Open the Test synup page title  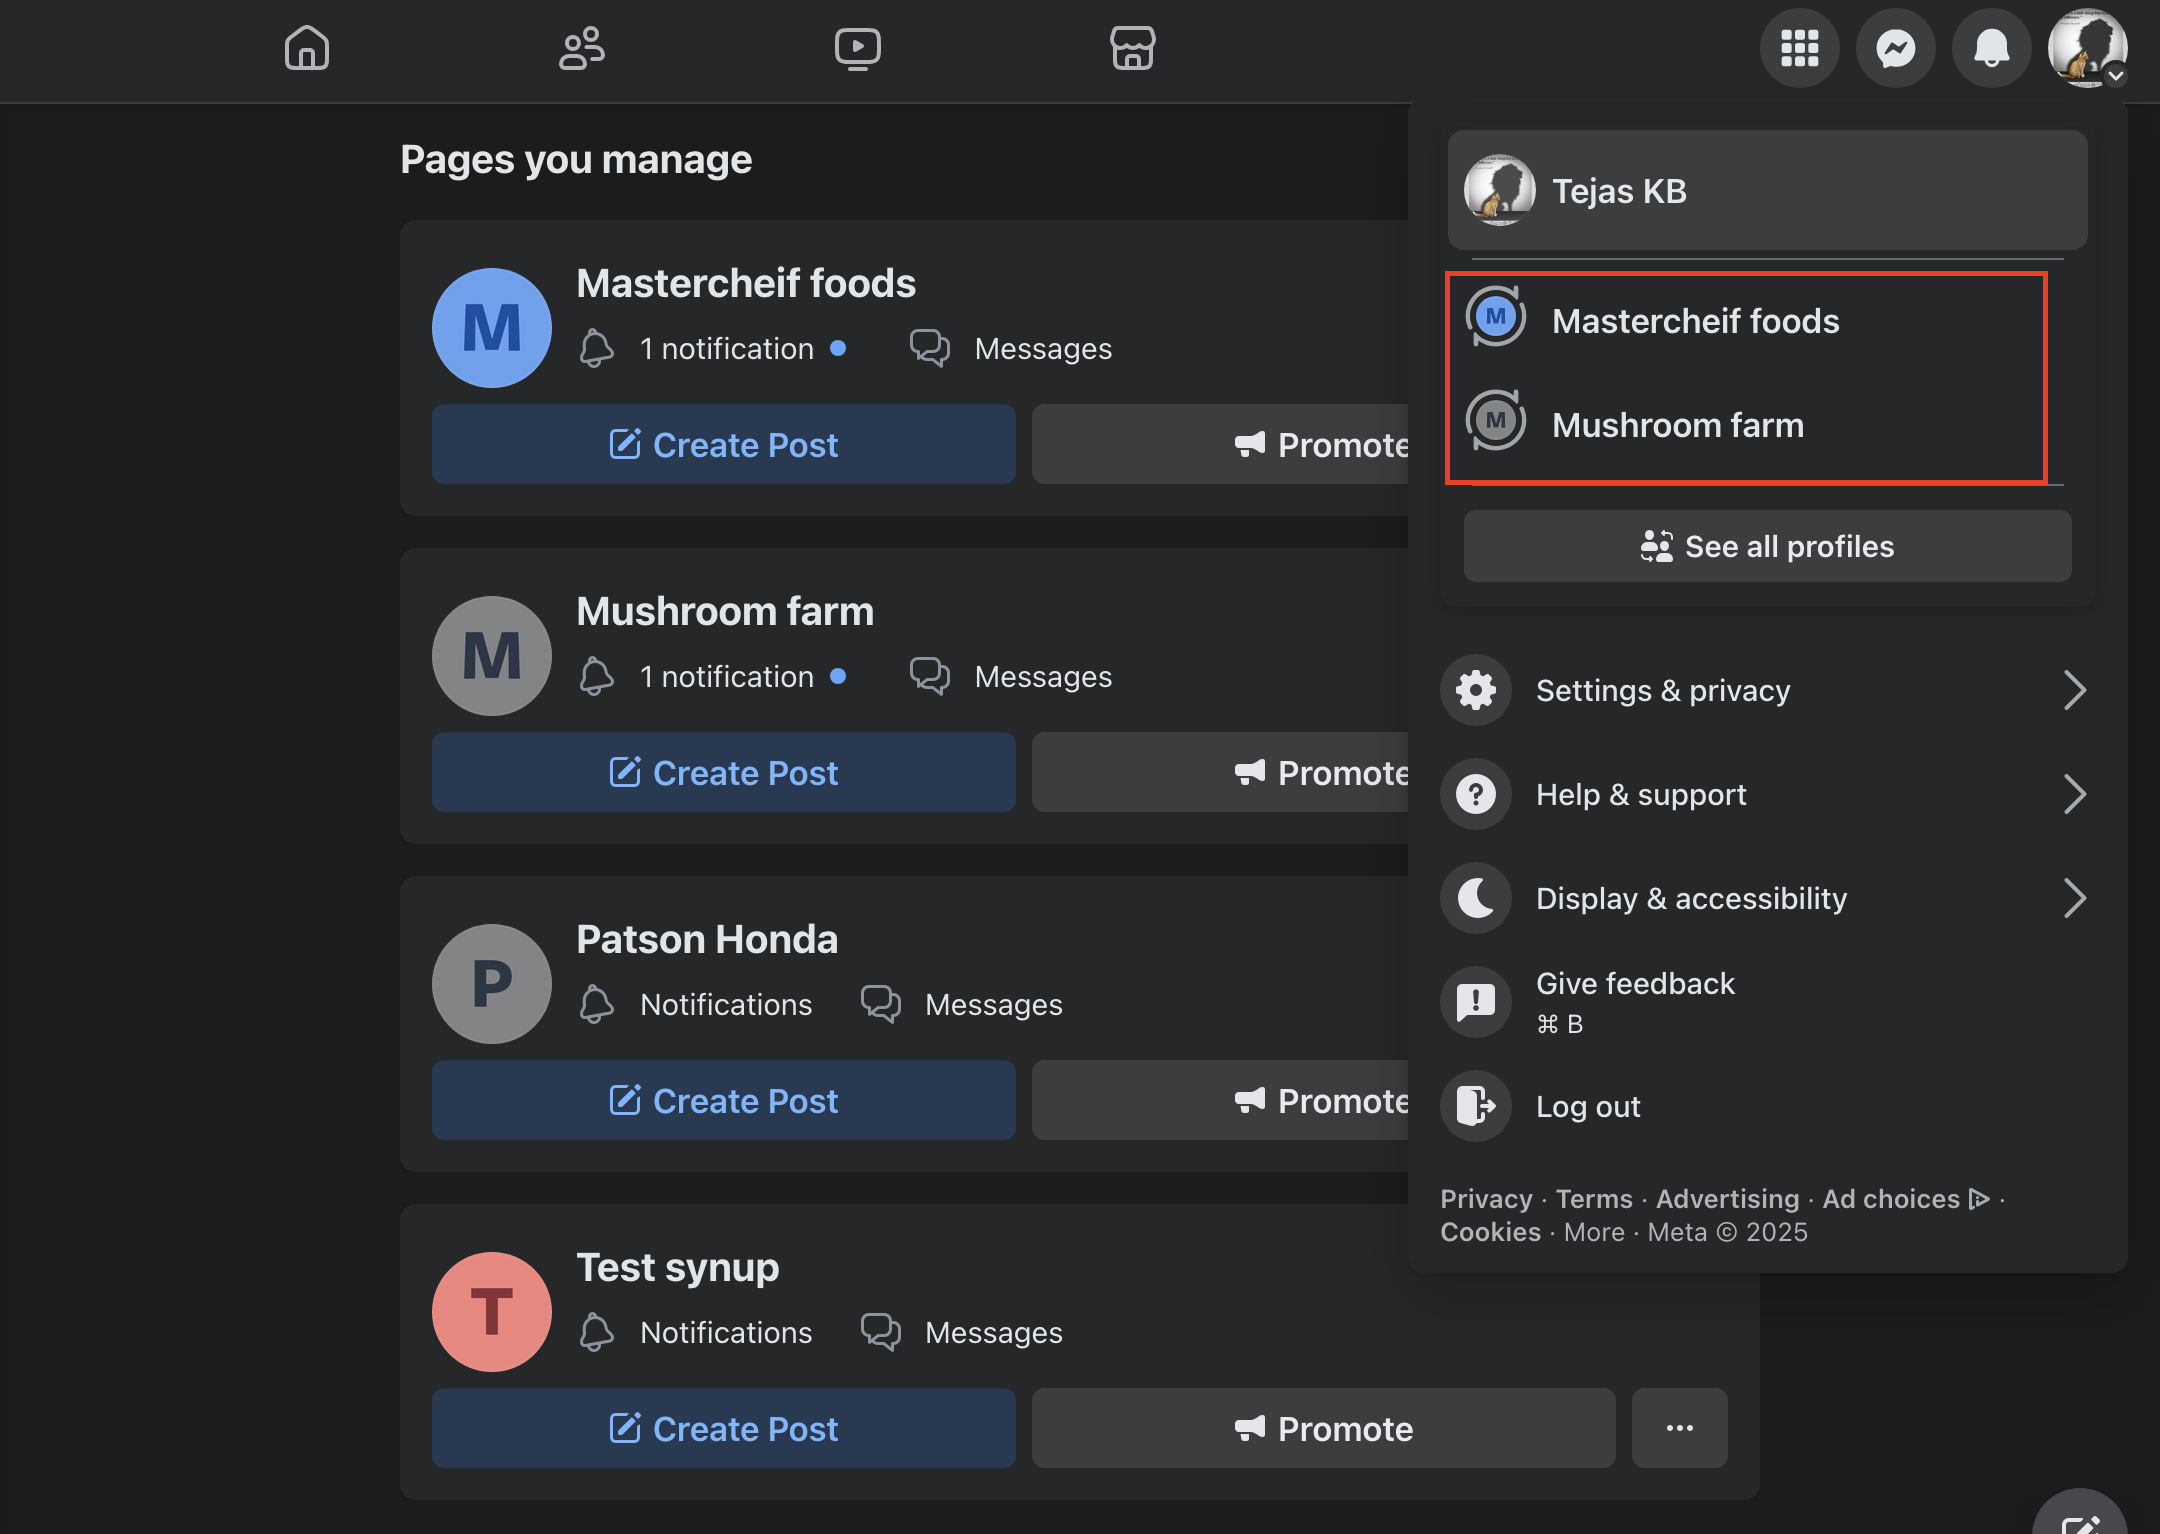678,1267
